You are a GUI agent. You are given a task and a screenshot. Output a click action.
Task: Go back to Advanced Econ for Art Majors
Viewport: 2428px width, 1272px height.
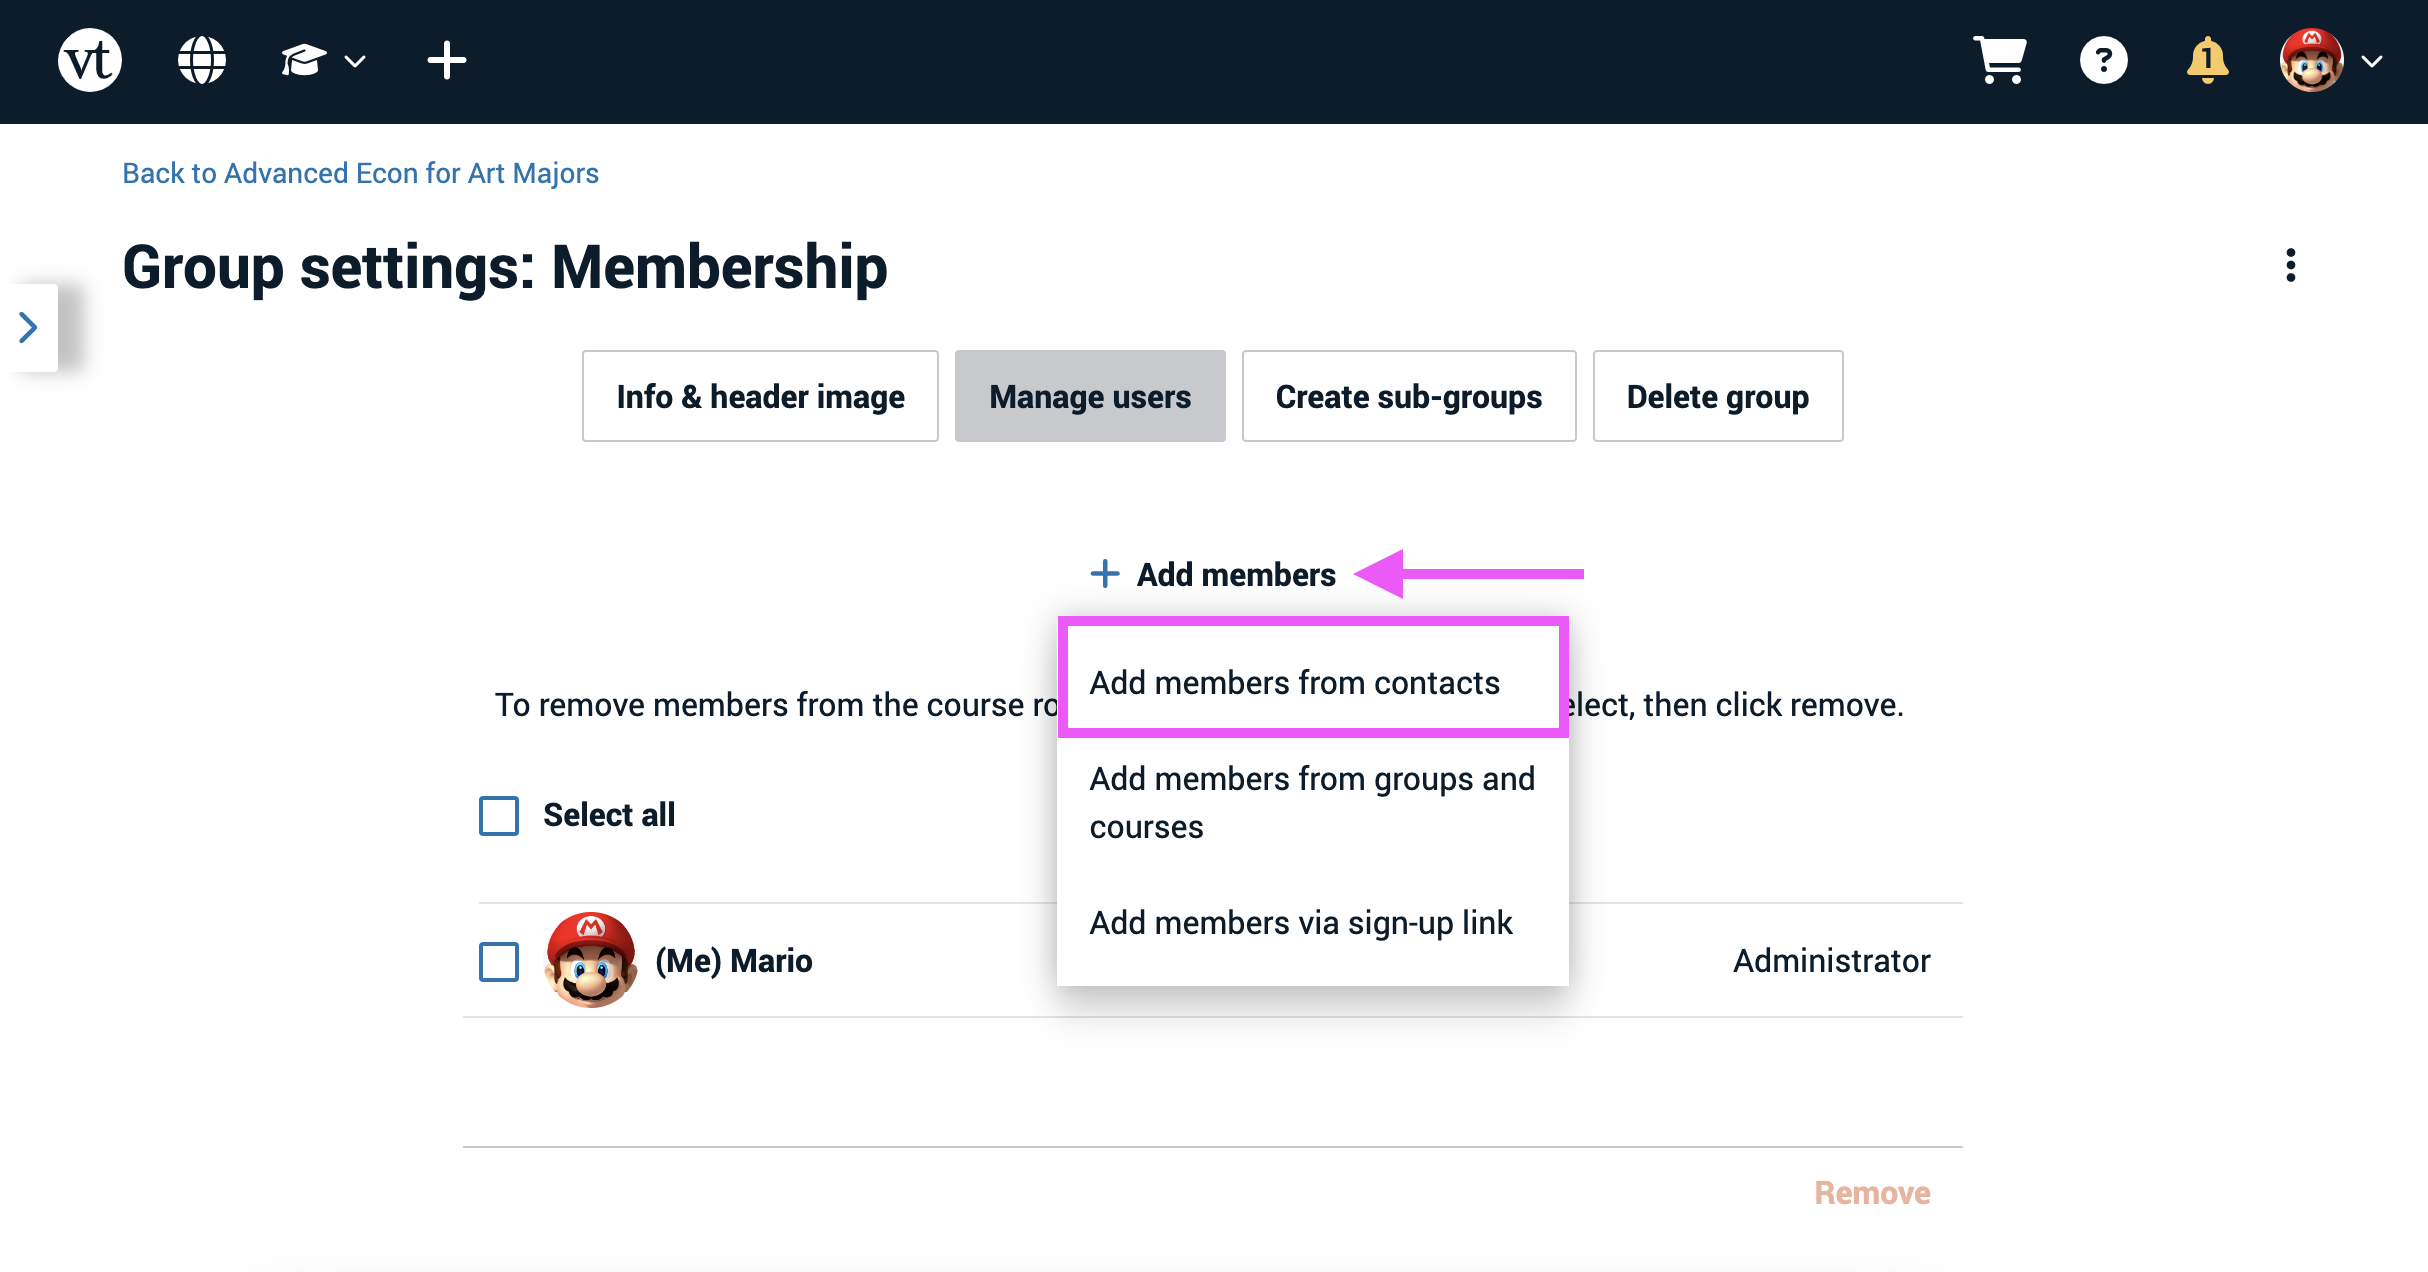point(360,173)
